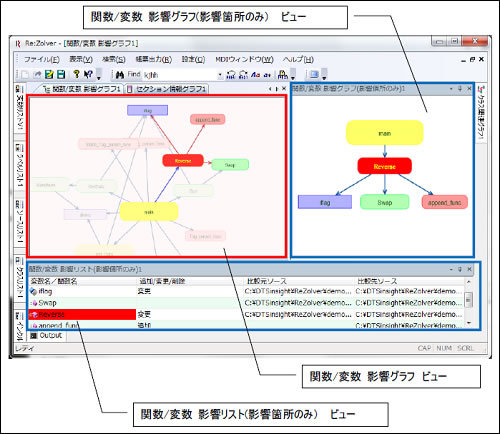Image resolution: width=500 pixels, height=434 pixels.
Task: Click the edit document icon with pencil
Action: coord(49,74)
